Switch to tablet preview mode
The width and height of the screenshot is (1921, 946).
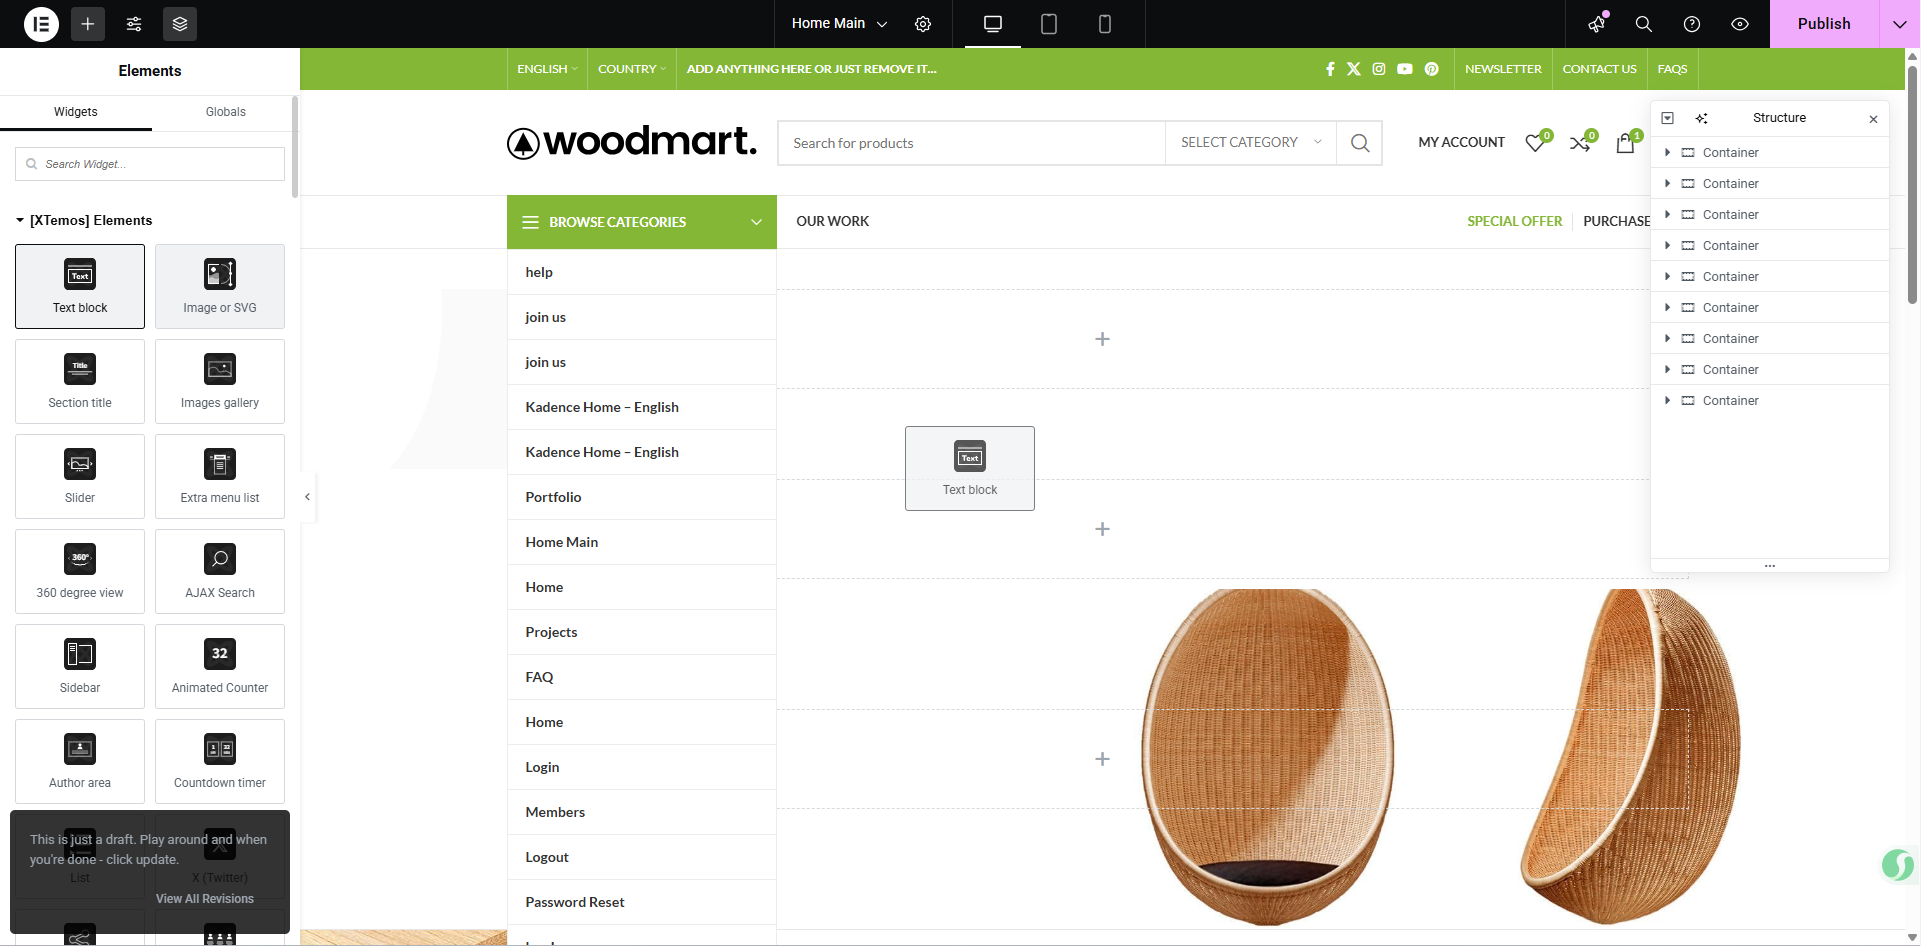point(1048,24)
